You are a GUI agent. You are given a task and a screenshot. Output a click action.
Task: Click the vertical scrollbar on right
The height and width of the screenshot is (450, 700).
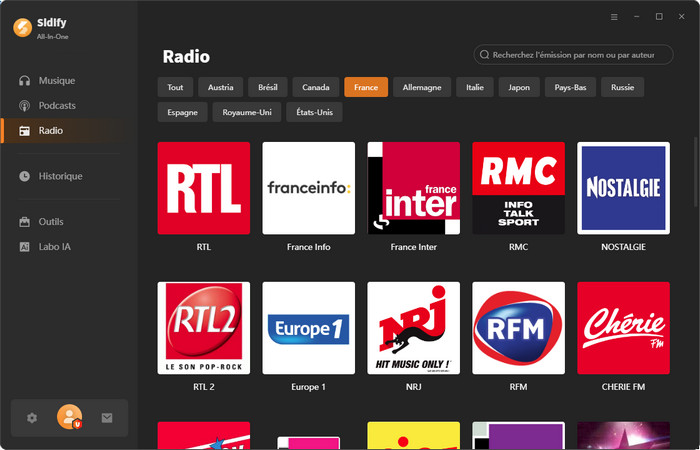tap(695, 170)
